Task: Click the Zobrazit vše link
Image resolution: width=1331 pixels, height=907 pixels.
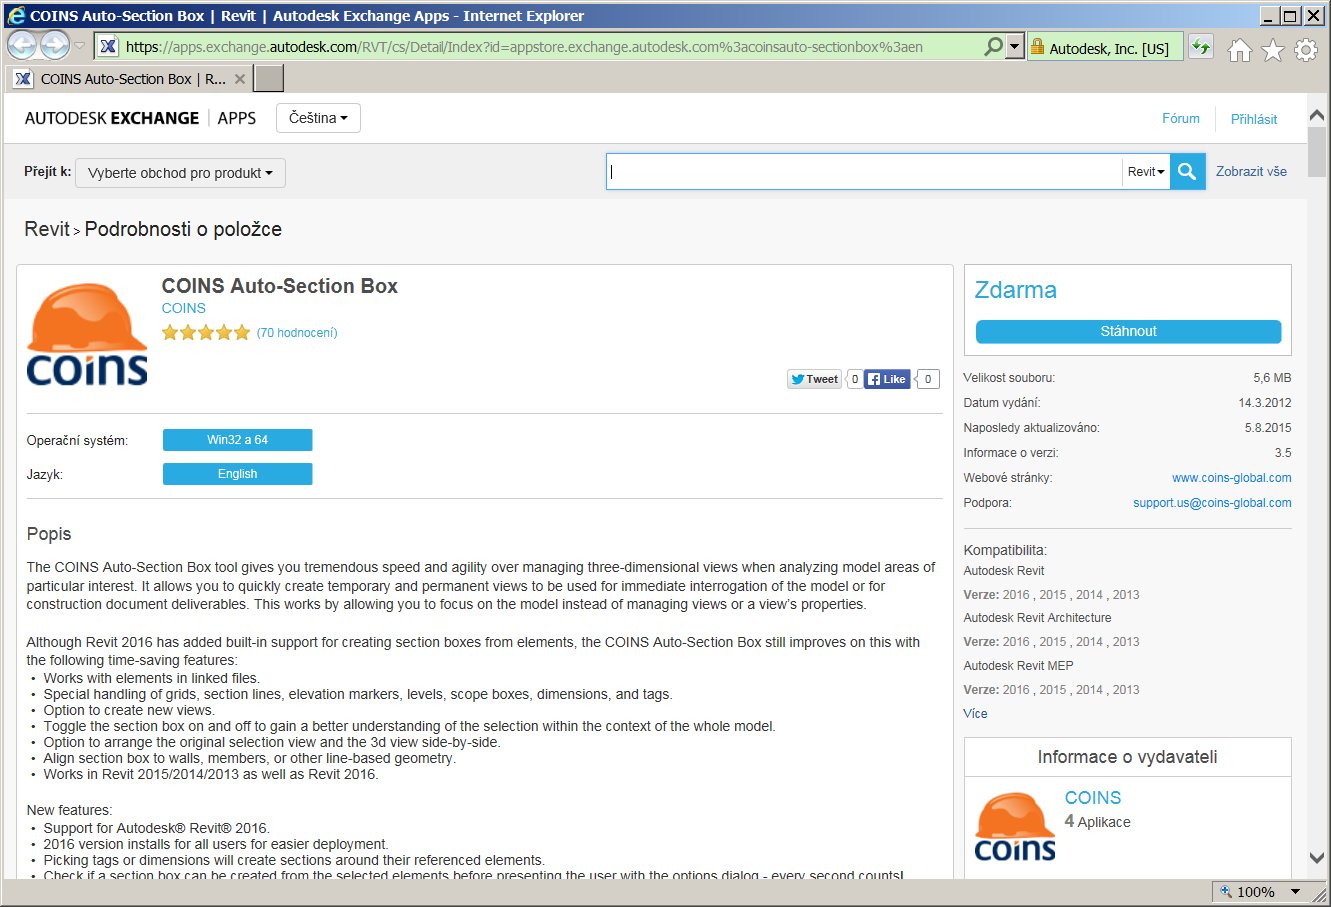Action: [x=1251, y=171]
